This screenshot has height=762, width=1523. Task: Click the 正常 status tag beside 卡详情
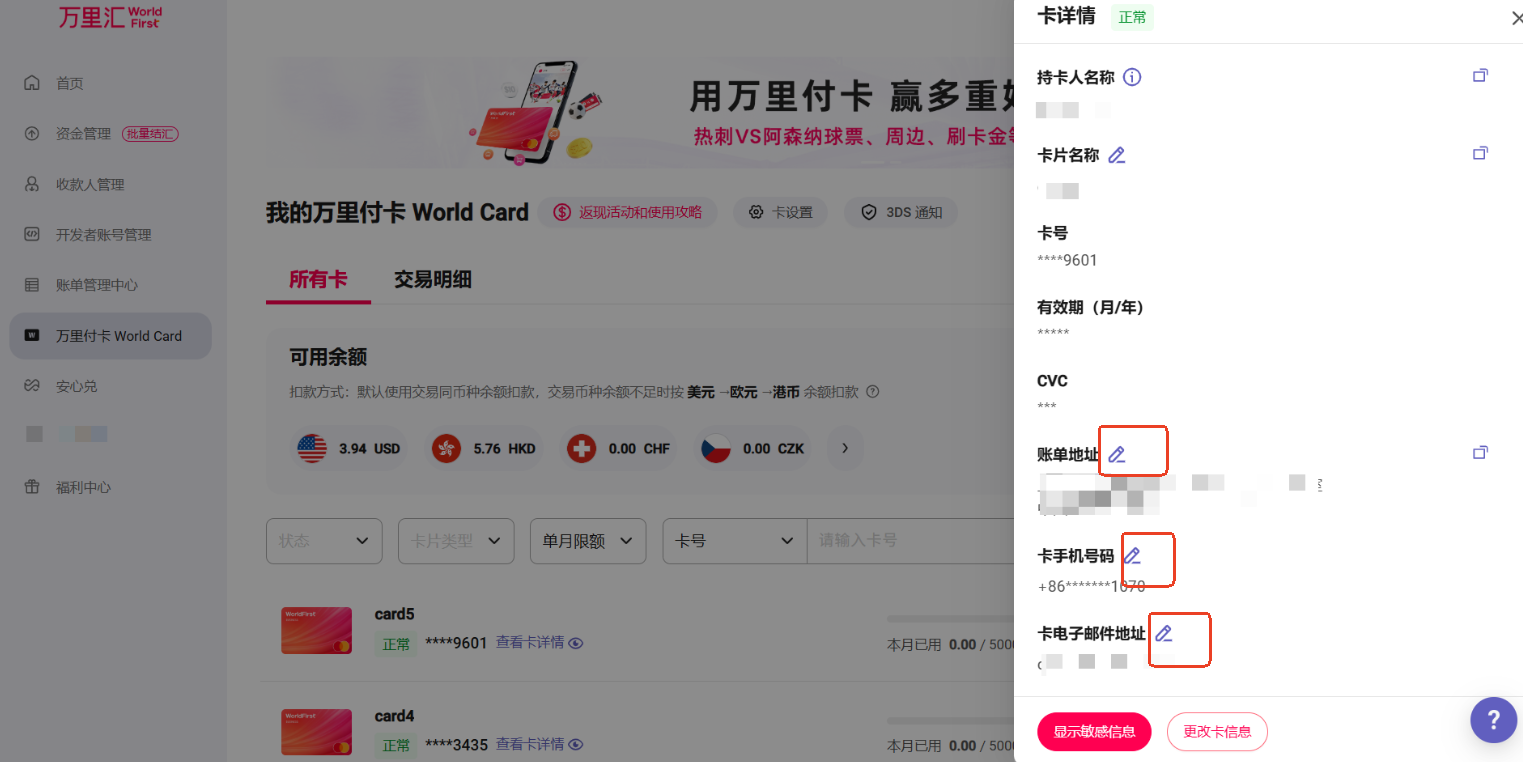coord(1132,17)
